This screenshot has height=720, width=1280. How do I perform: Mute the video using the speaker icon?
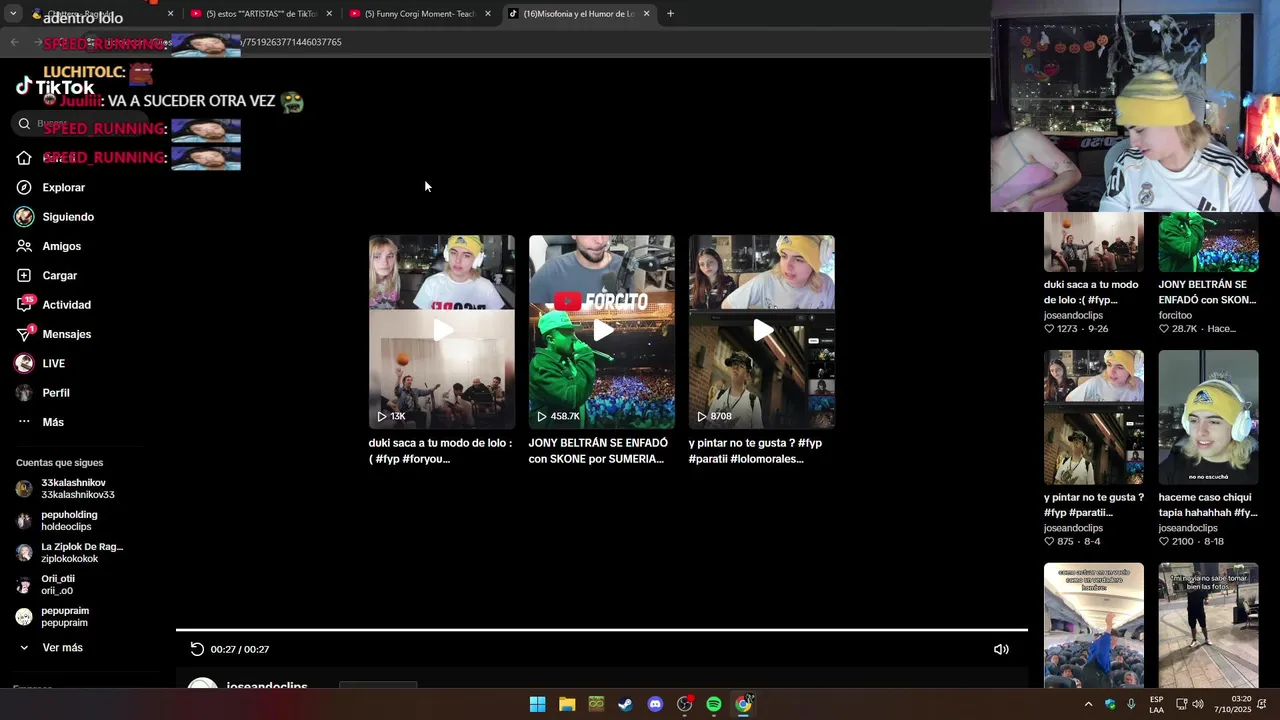(1001, 649)
